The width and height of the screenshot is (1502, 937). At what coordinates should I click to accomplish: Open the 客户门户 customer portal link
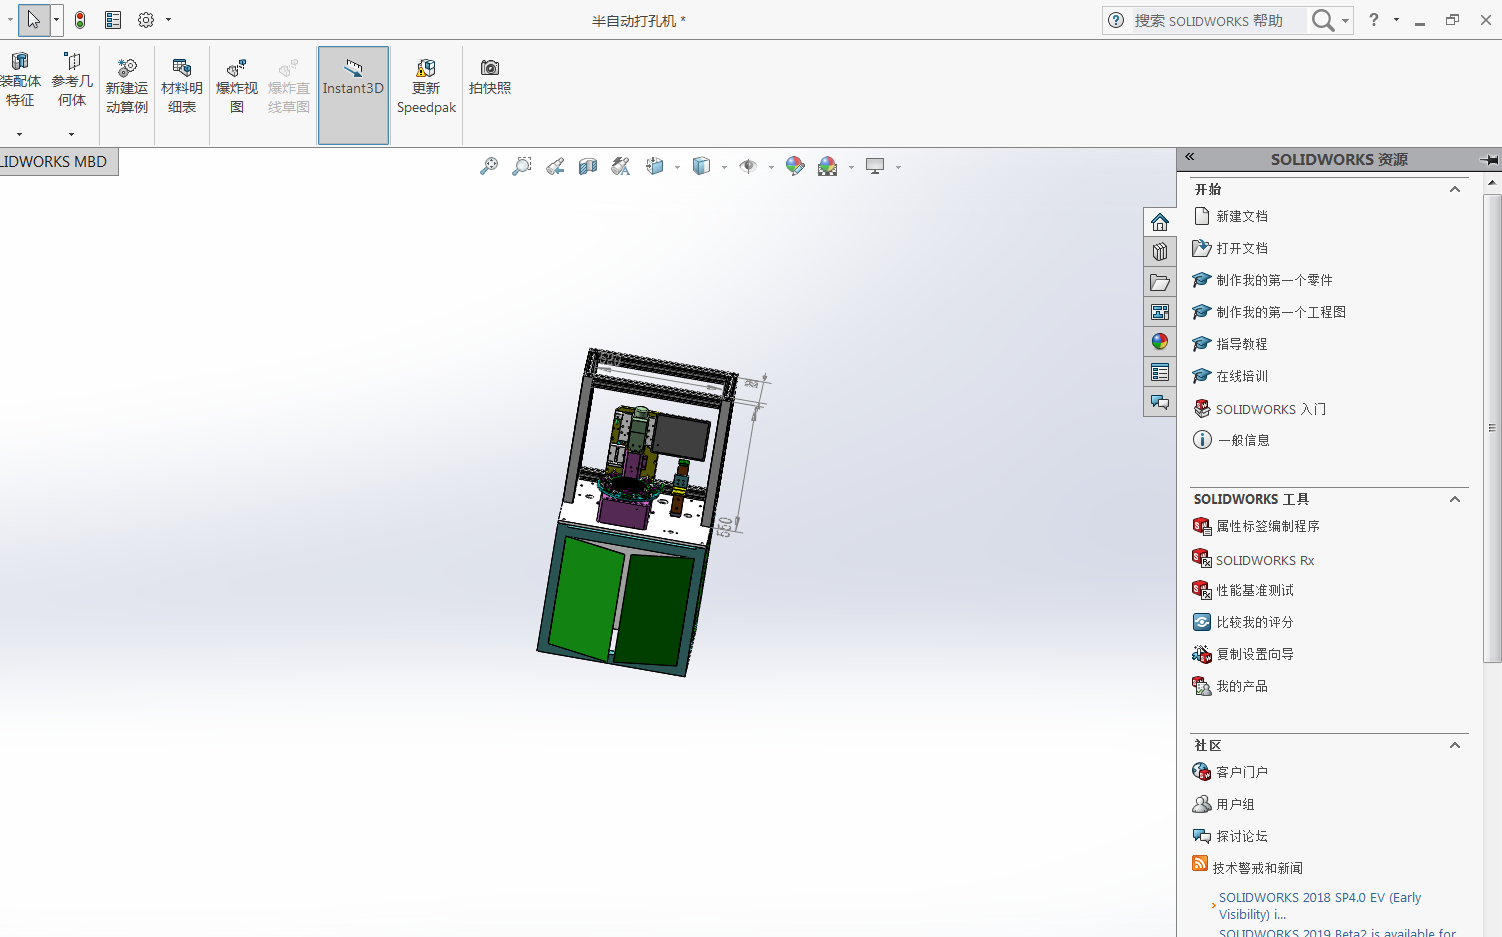tap(1242, 772)
